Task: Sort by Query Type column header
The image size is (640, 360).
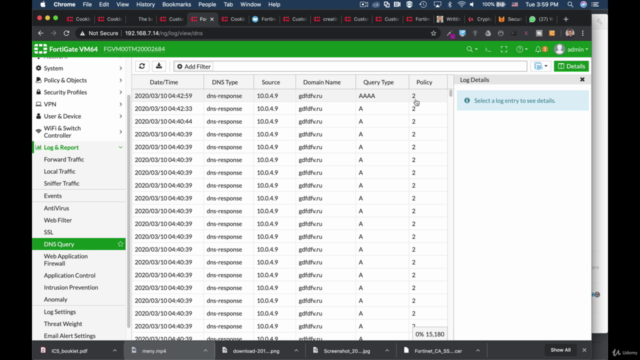Action: click(382, 82)
